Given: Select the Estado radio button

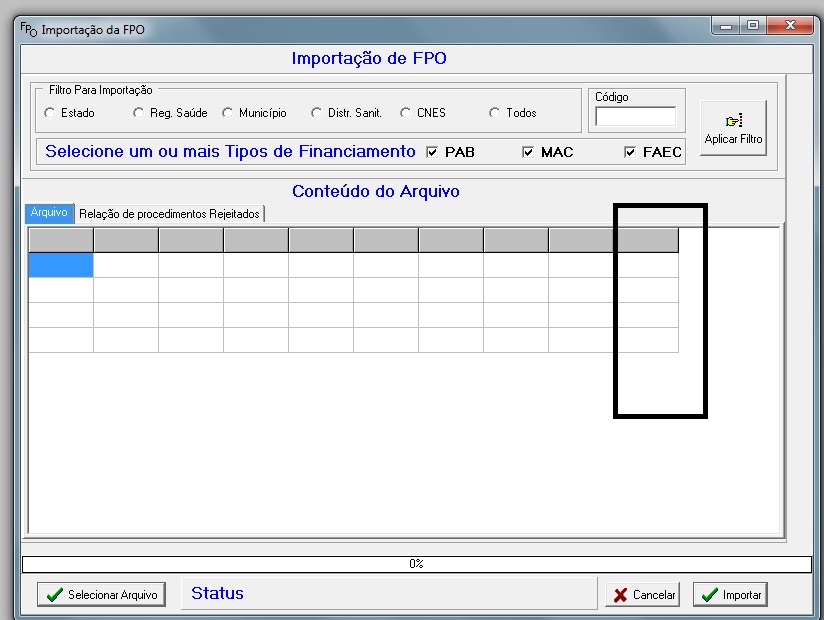Looking at the screenshot, I should (50, 114).
